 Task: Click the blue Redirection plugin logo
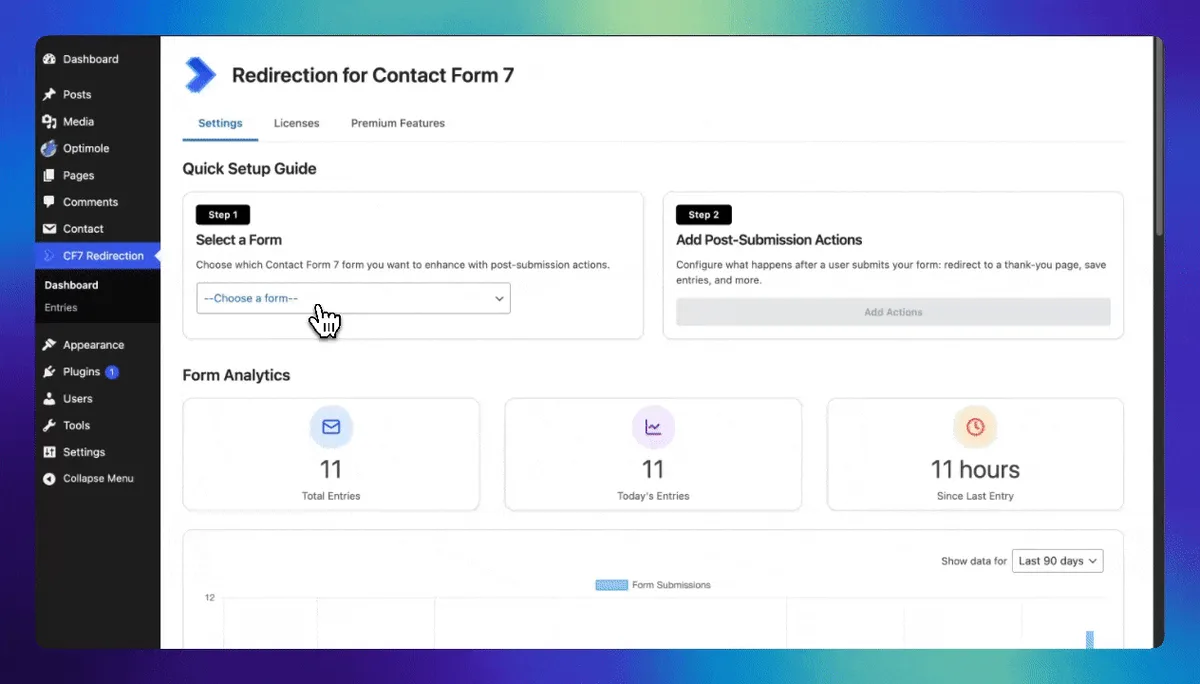(200, 75)
